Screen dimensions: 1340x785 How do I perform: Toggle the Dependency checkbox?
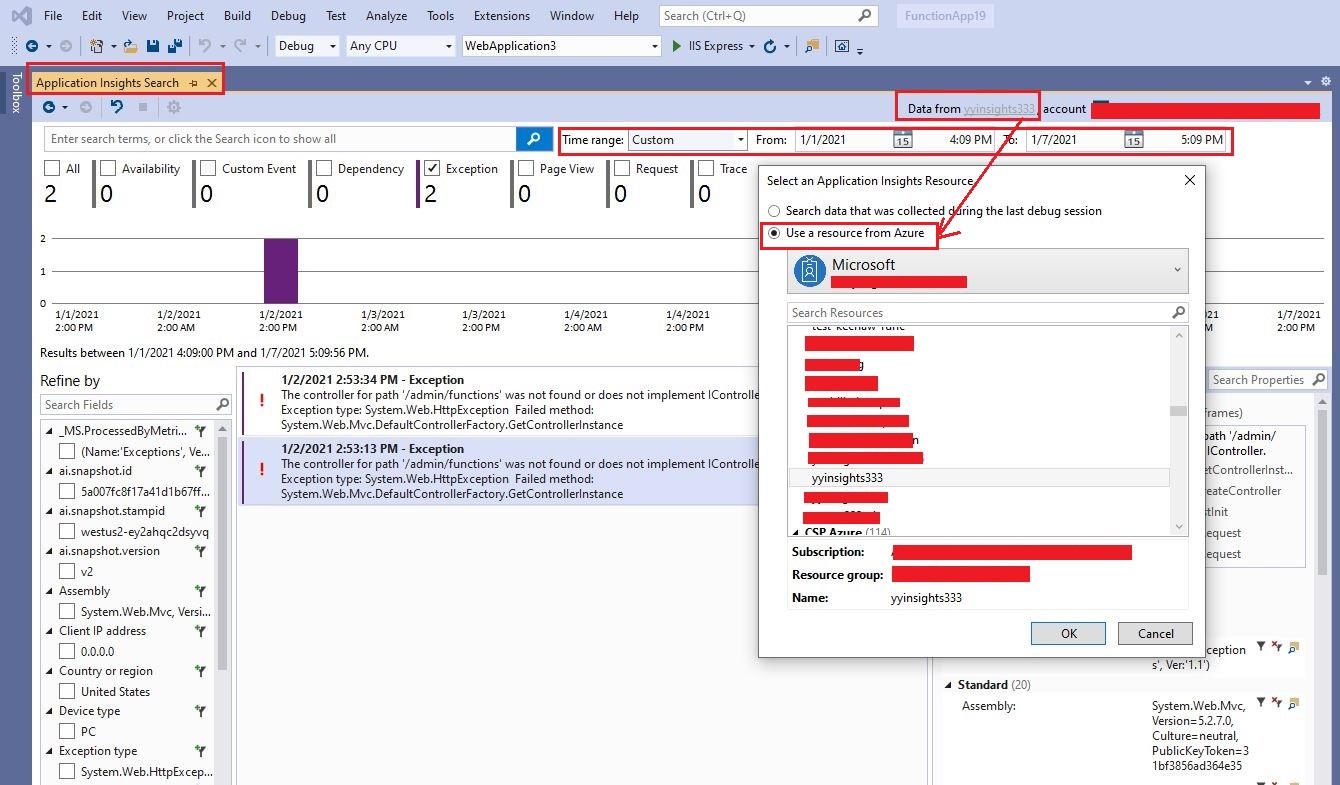coord(324,169)
